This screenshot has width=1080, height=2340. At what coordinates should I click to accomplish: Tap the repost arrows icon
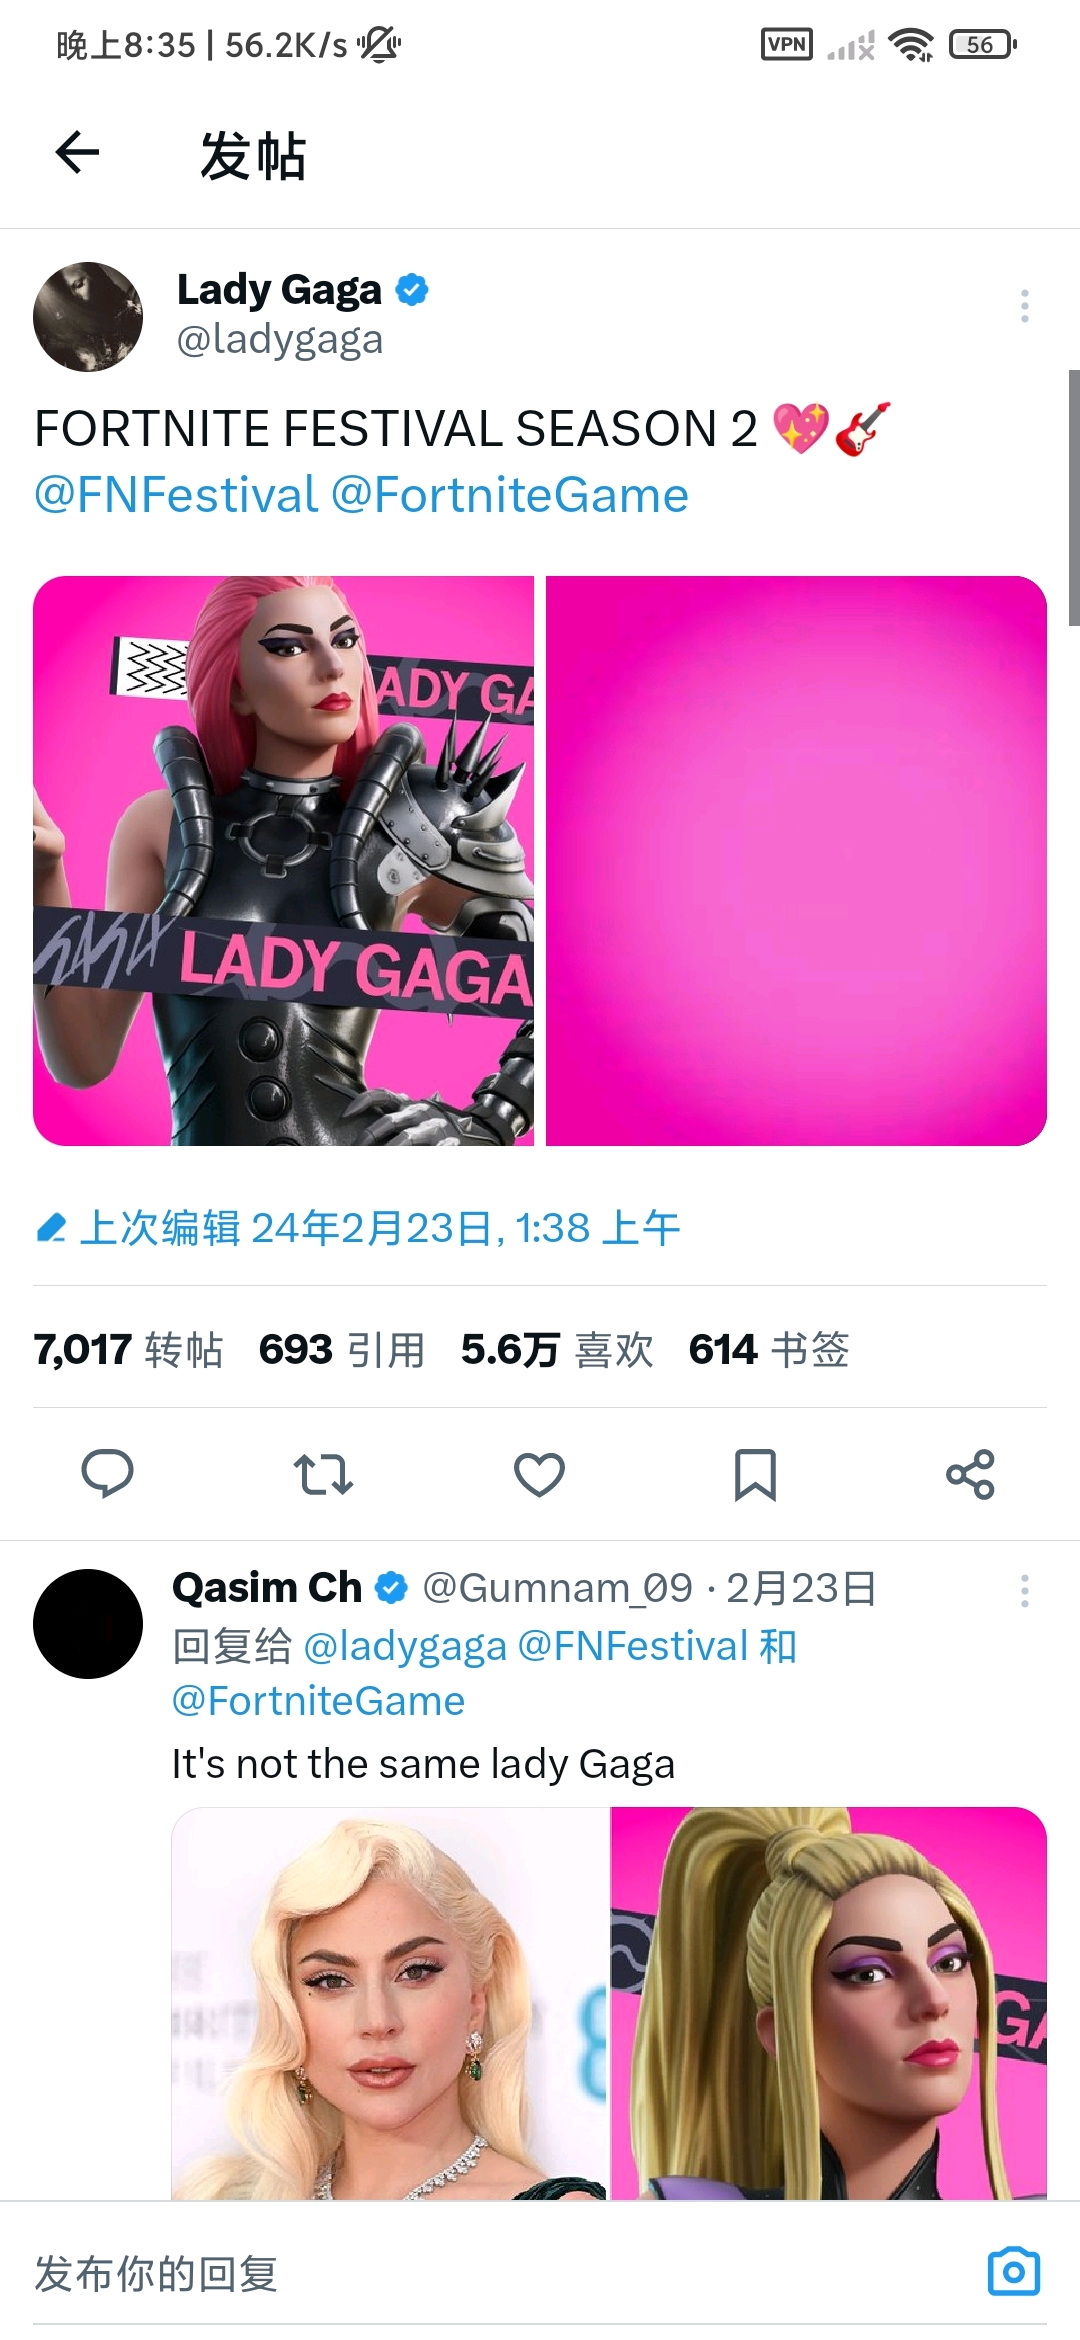pos(323,1474)
